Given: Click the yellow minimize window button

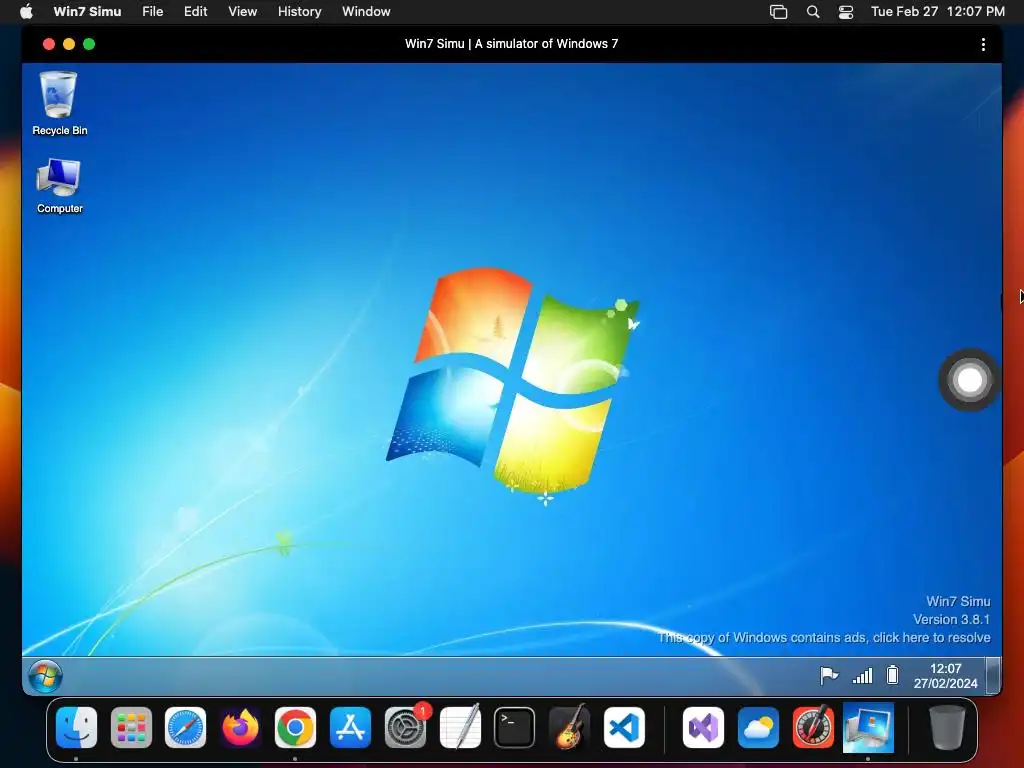Looking at the screenshot, I should [x=69, y=44].
